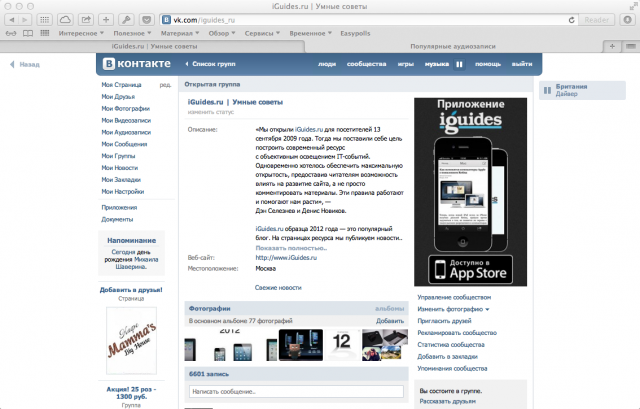Click the Share toolbar button
Image resolution: width=640 pixels, height=409 pixels.
pyautogui.click(x=86, y=20)
